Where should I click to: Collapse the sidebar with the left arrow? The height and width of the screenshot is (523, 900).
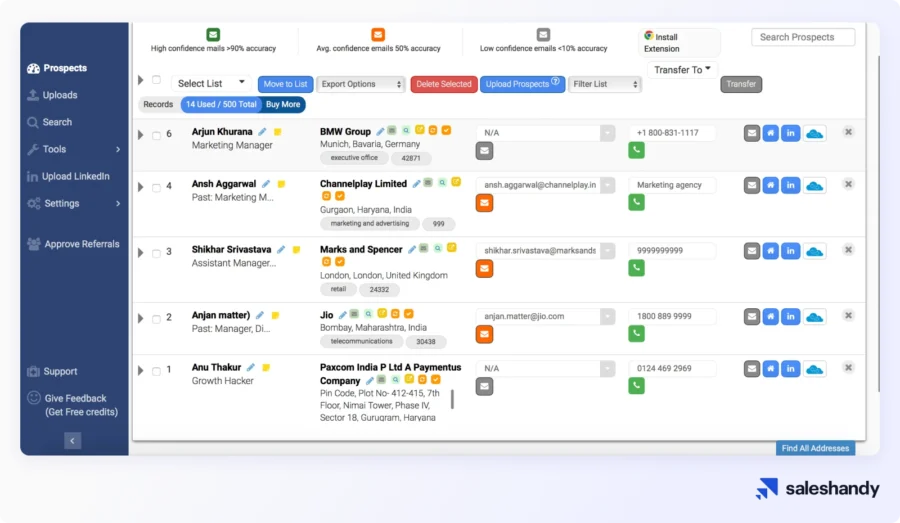[x=72, y=440]
